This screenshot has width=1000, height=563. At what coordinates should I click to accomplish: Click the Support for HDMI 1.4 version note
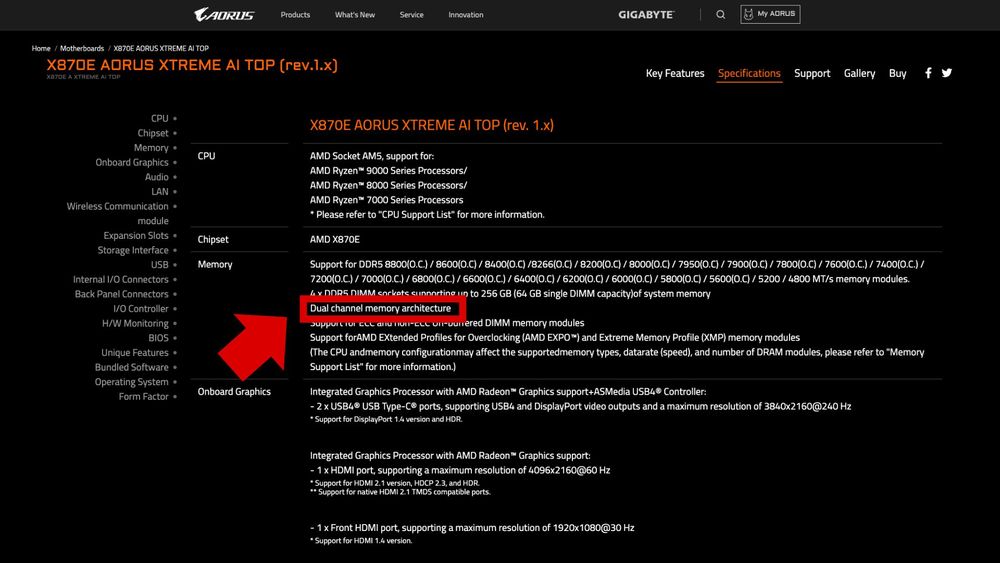point(361,541)
